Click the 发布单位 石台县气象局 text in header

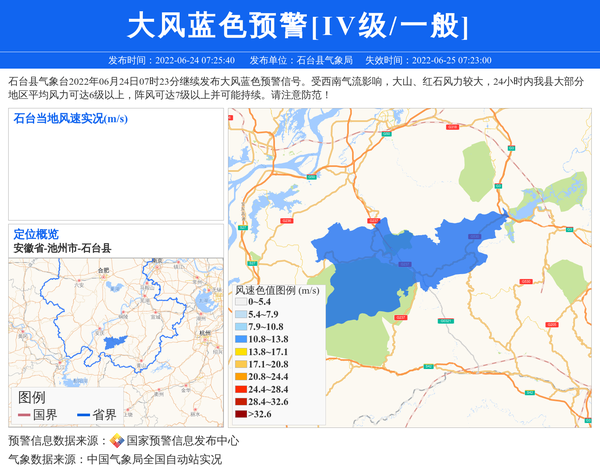tap(301, 60)
